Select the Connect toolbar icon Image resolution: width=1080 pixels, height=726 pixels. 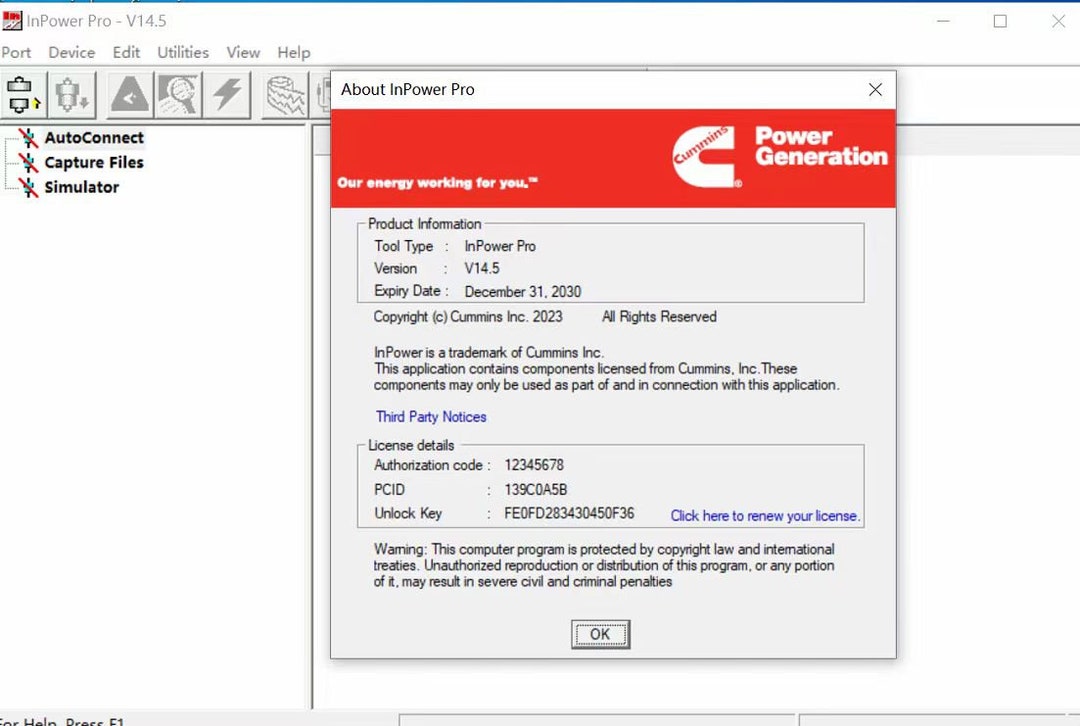(x=22, y=92)
